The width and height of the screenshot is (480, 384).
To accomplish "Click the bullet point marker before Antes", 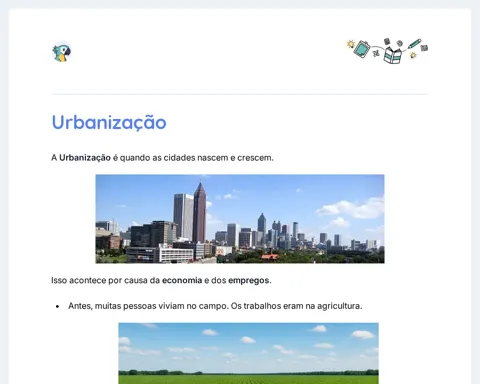I will (58, 306).
